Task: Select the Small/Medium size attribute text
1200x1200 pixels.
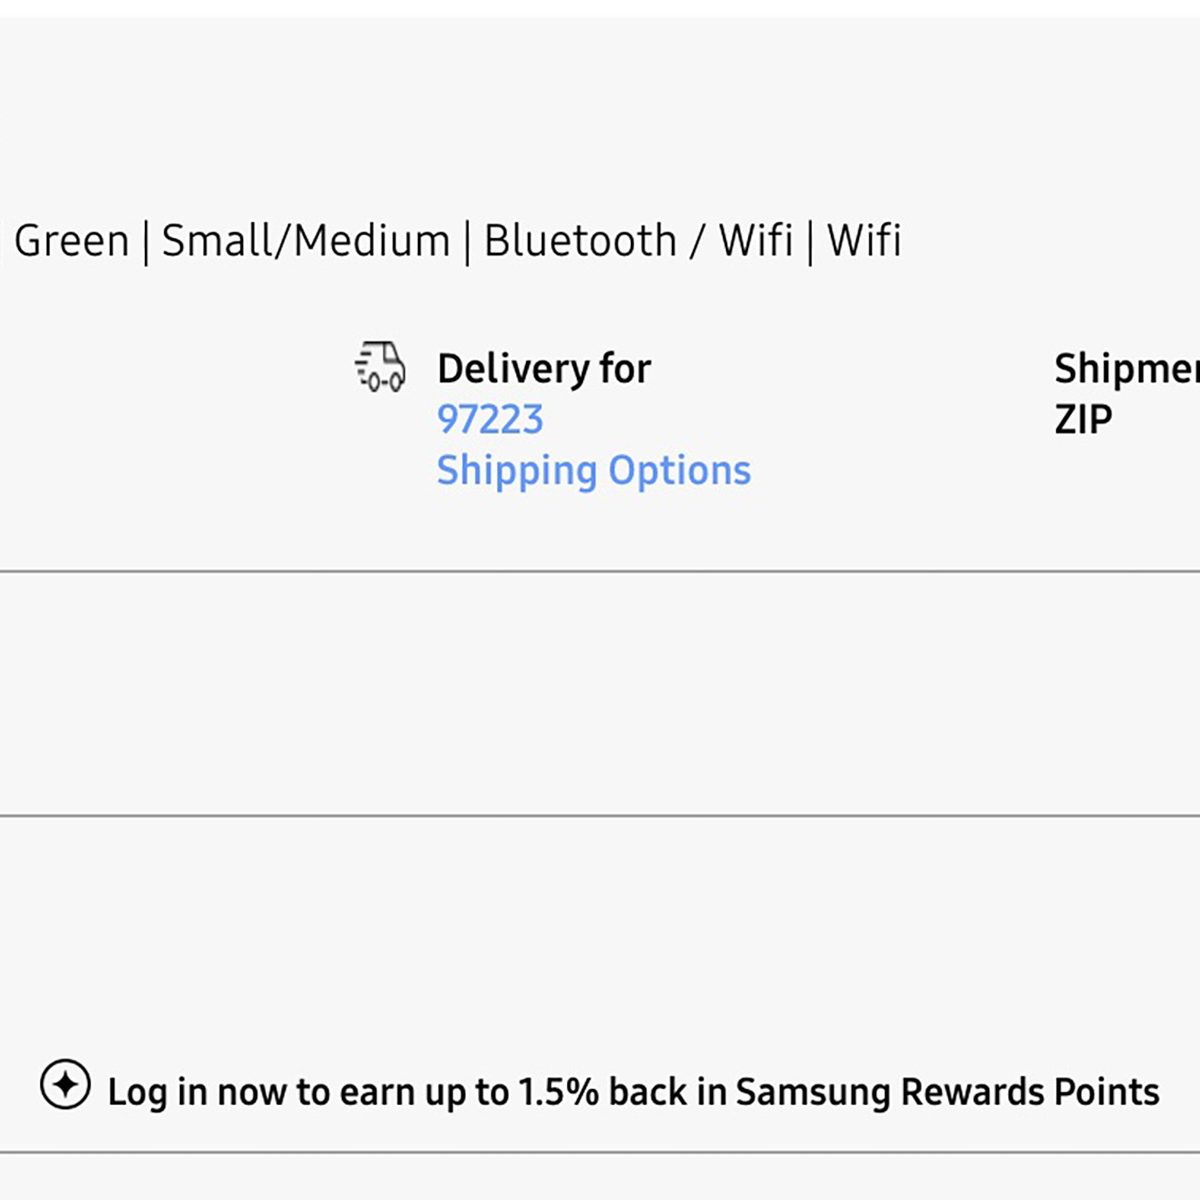Action: [306, 241]
